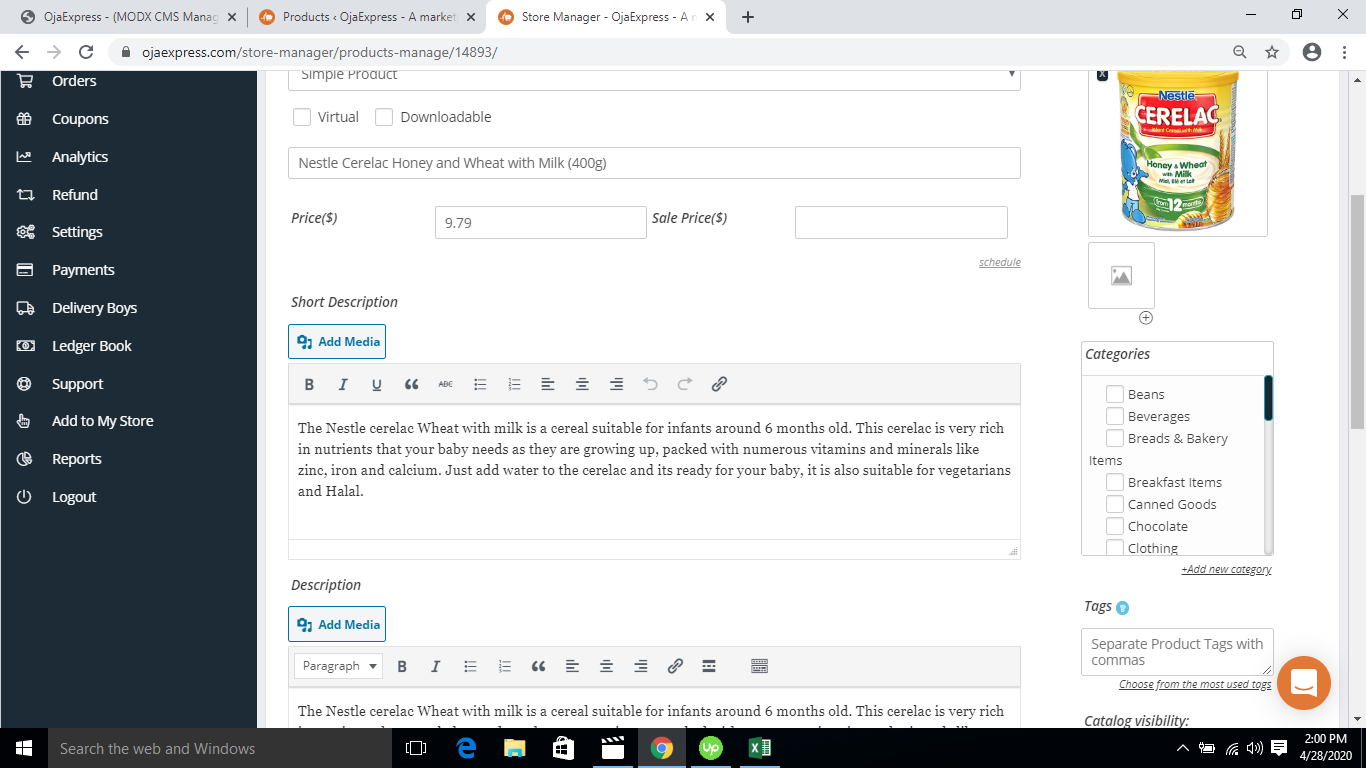Click the +Add new category link
The image size is (1366, 768).
(1226, 569)
